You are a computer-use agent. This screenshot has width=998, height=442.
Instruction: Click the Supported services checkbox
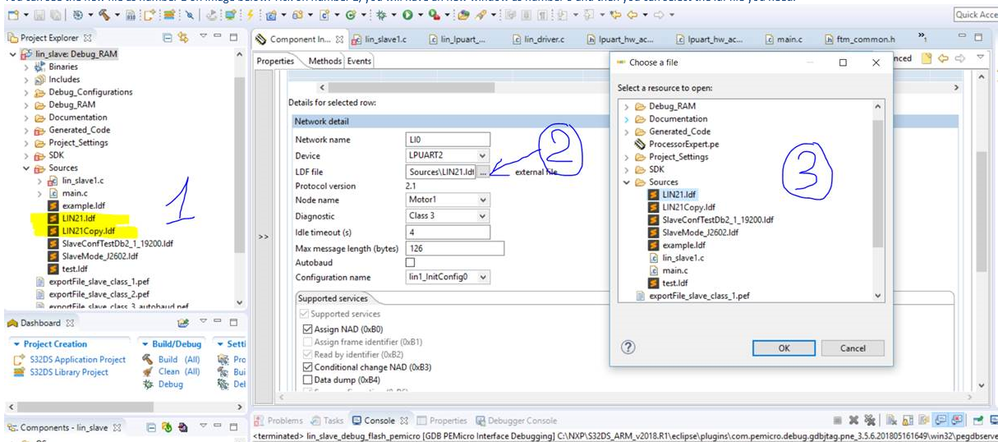pos(303,314)
